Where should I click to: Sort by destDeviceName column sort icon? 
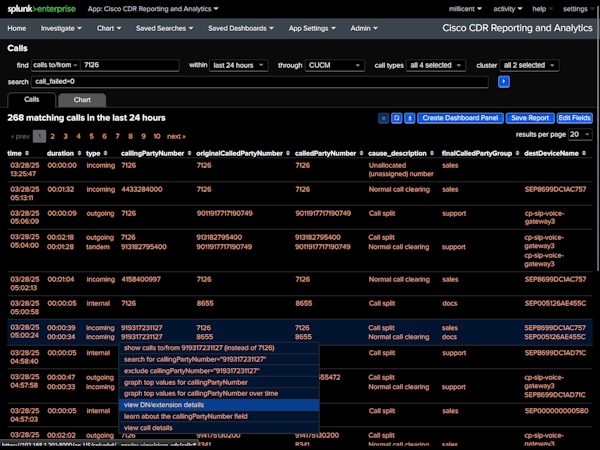coord(584,153)
